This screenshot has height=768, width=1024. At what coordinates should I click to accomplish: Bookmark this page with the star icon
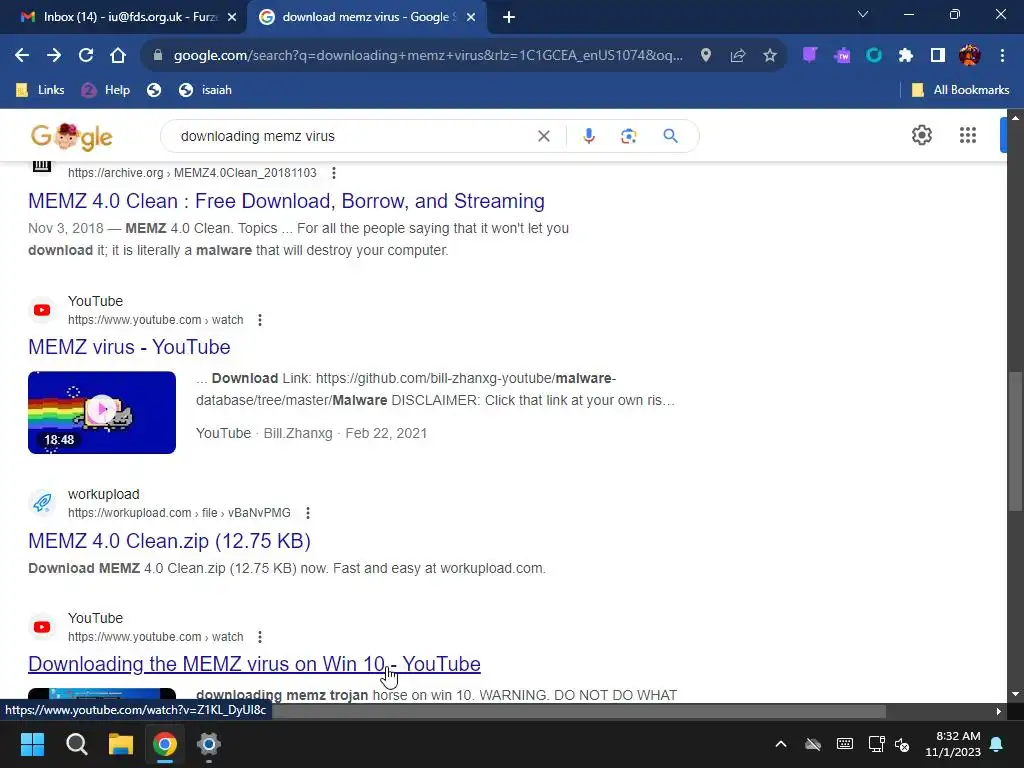[770, 56]
